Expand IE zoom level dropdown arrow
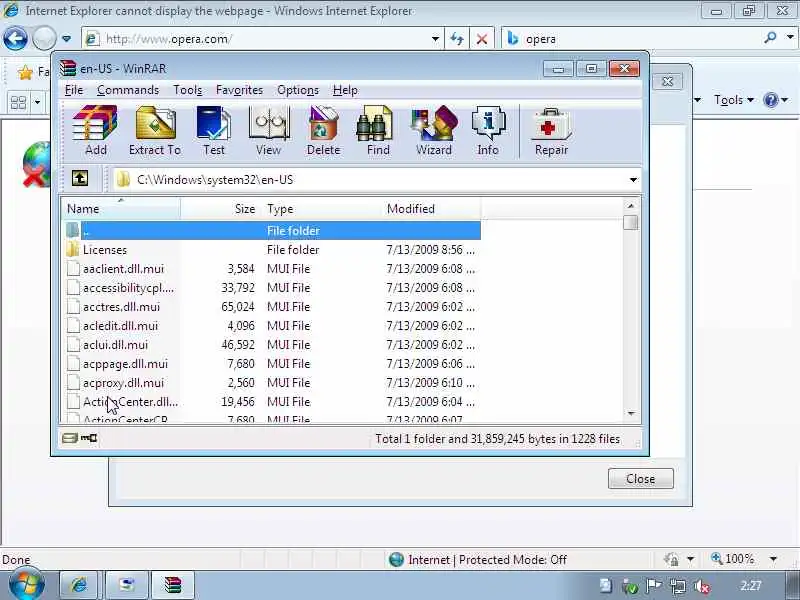The image size is (800, 600). pos(773,559)
